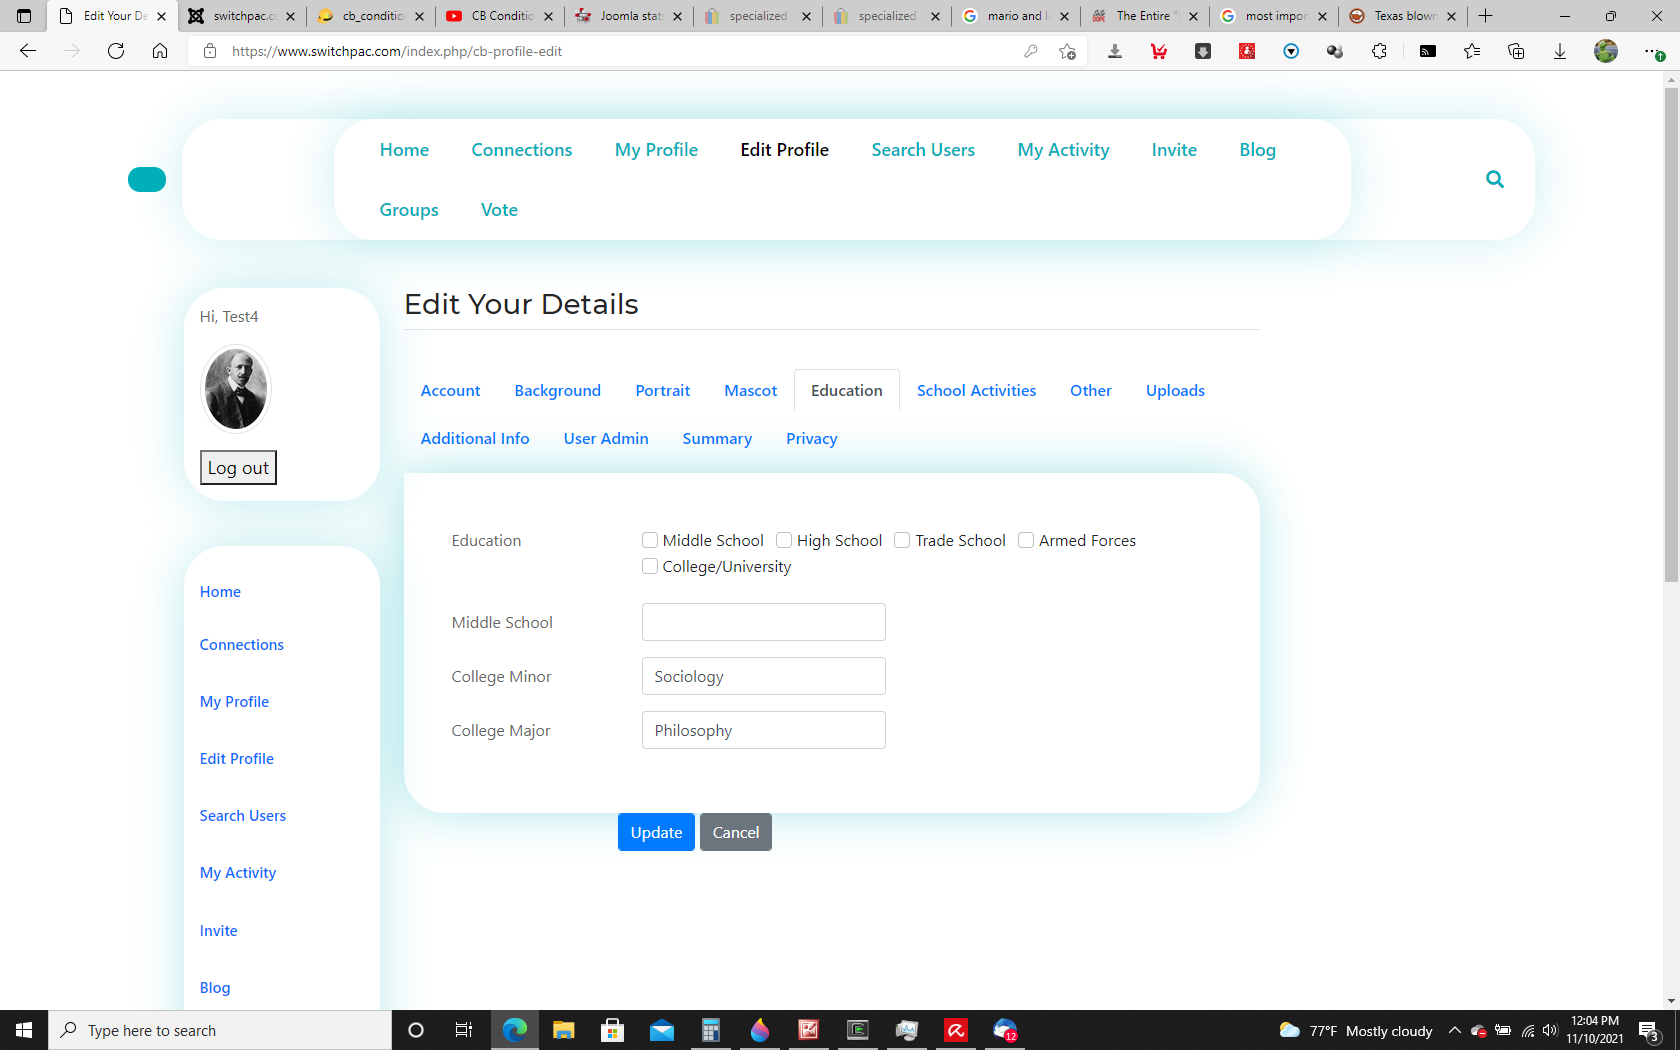This screenshot has height=1050, width=1680.
Task: Switch to the Account tab
Action: pyautogui.click(x=450, y=390)
